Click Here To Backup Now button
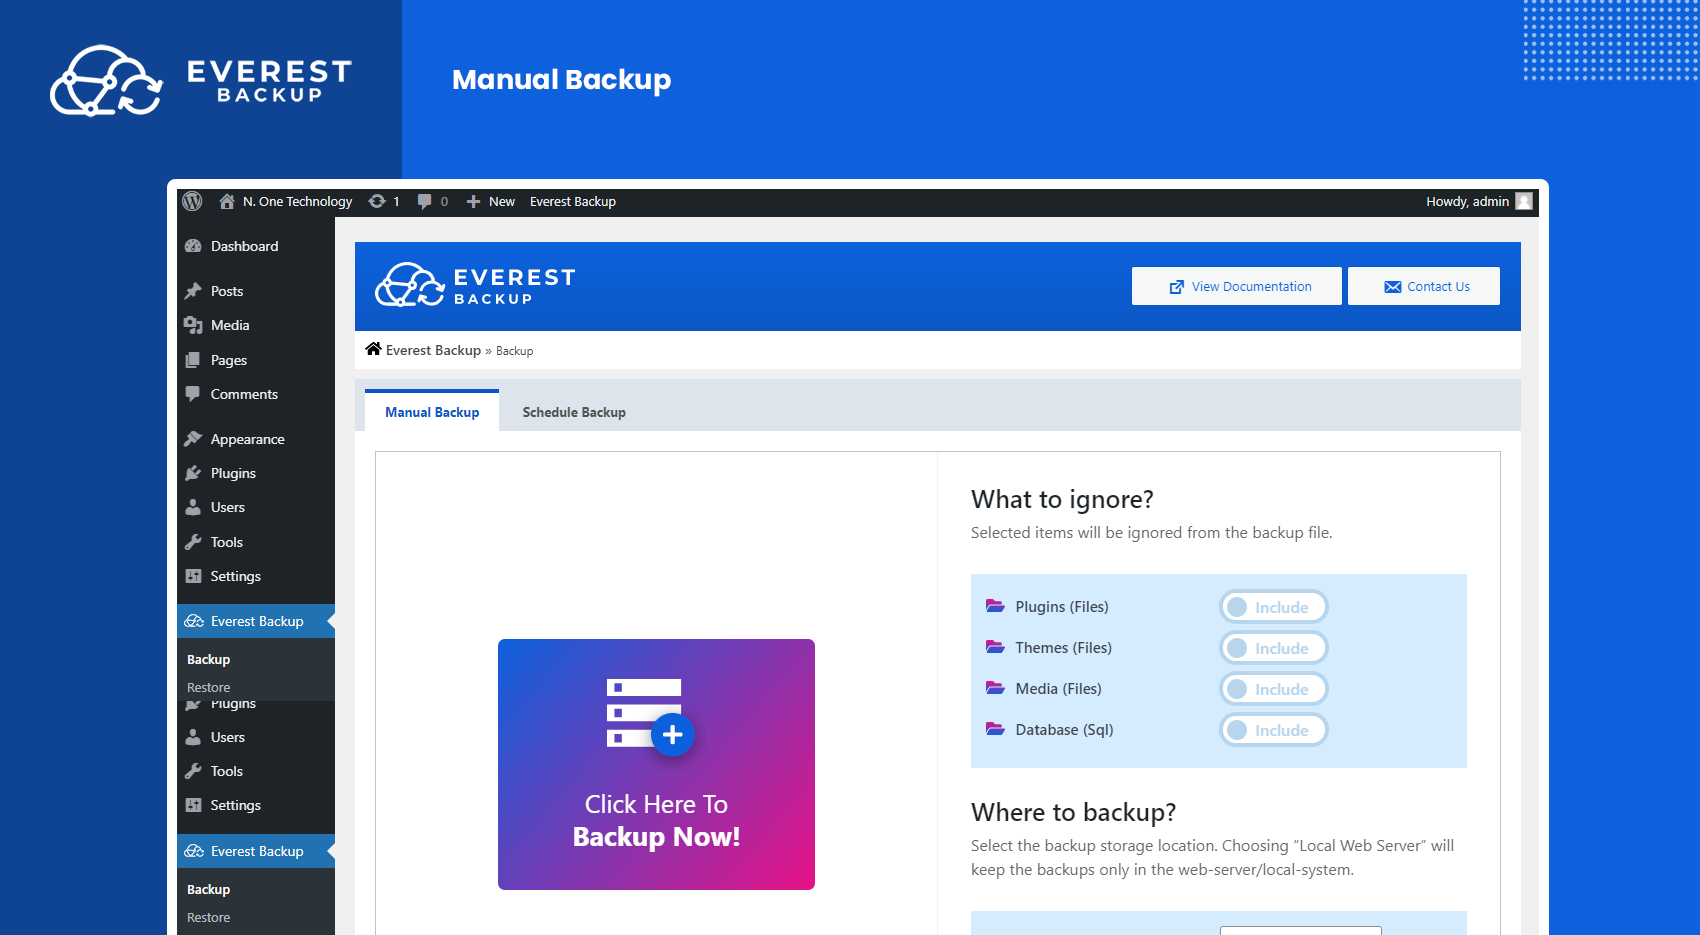This screenshot has height=935, width=1700. point(656,764)
